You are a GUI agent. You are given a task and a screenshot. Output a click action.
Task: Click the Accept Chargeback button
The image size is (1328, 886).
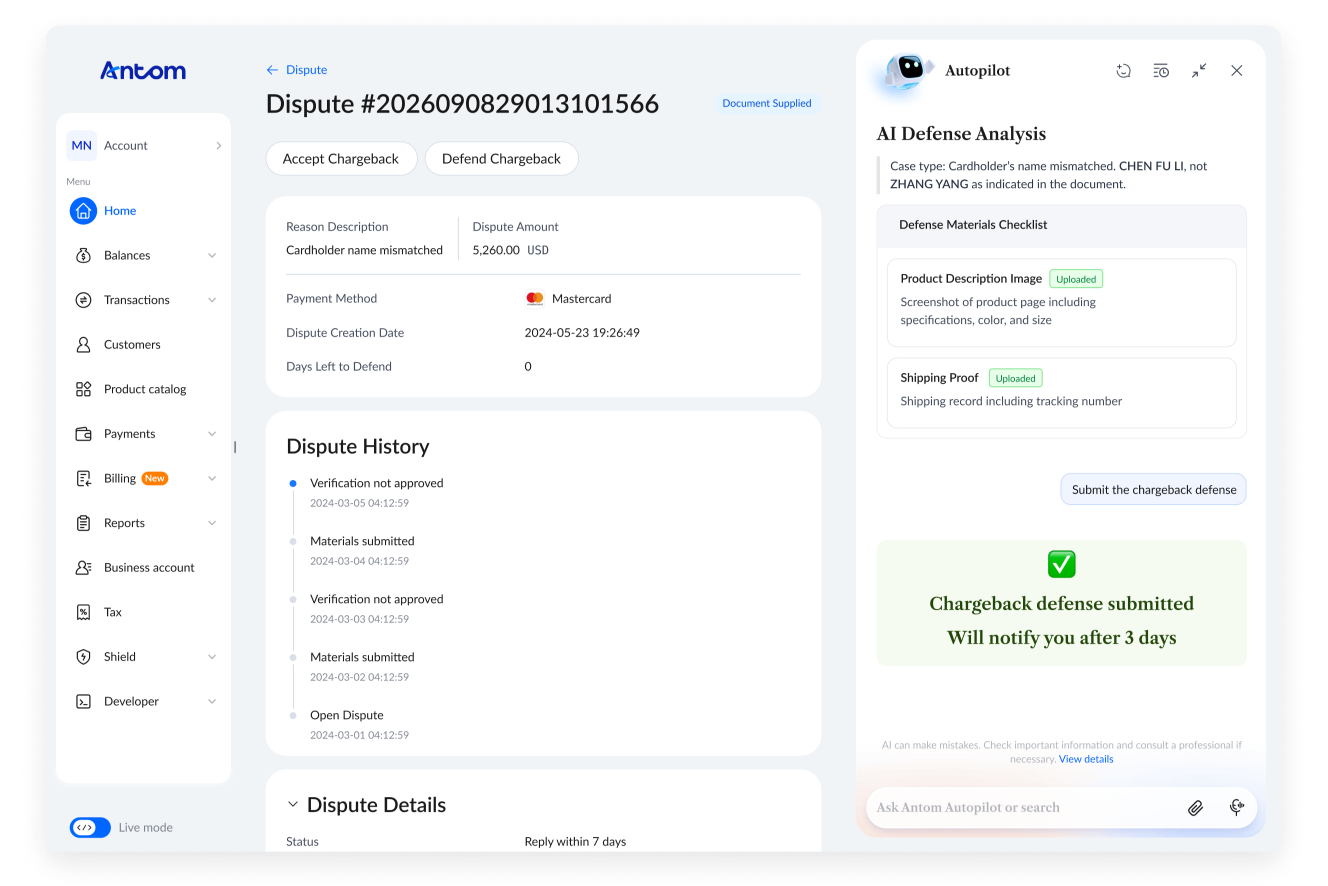[x=341, y=159]
